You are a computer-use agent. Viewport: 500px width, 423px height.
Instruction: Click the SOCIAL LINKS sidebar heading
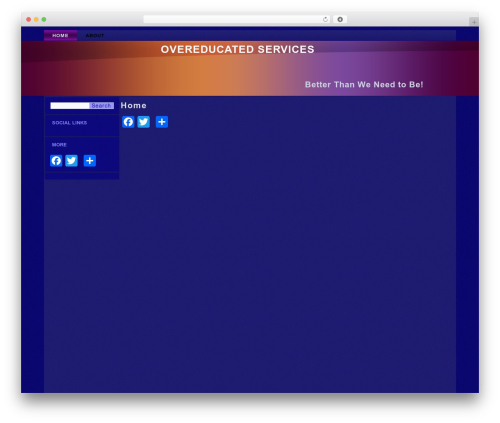[x=69, y=123]
